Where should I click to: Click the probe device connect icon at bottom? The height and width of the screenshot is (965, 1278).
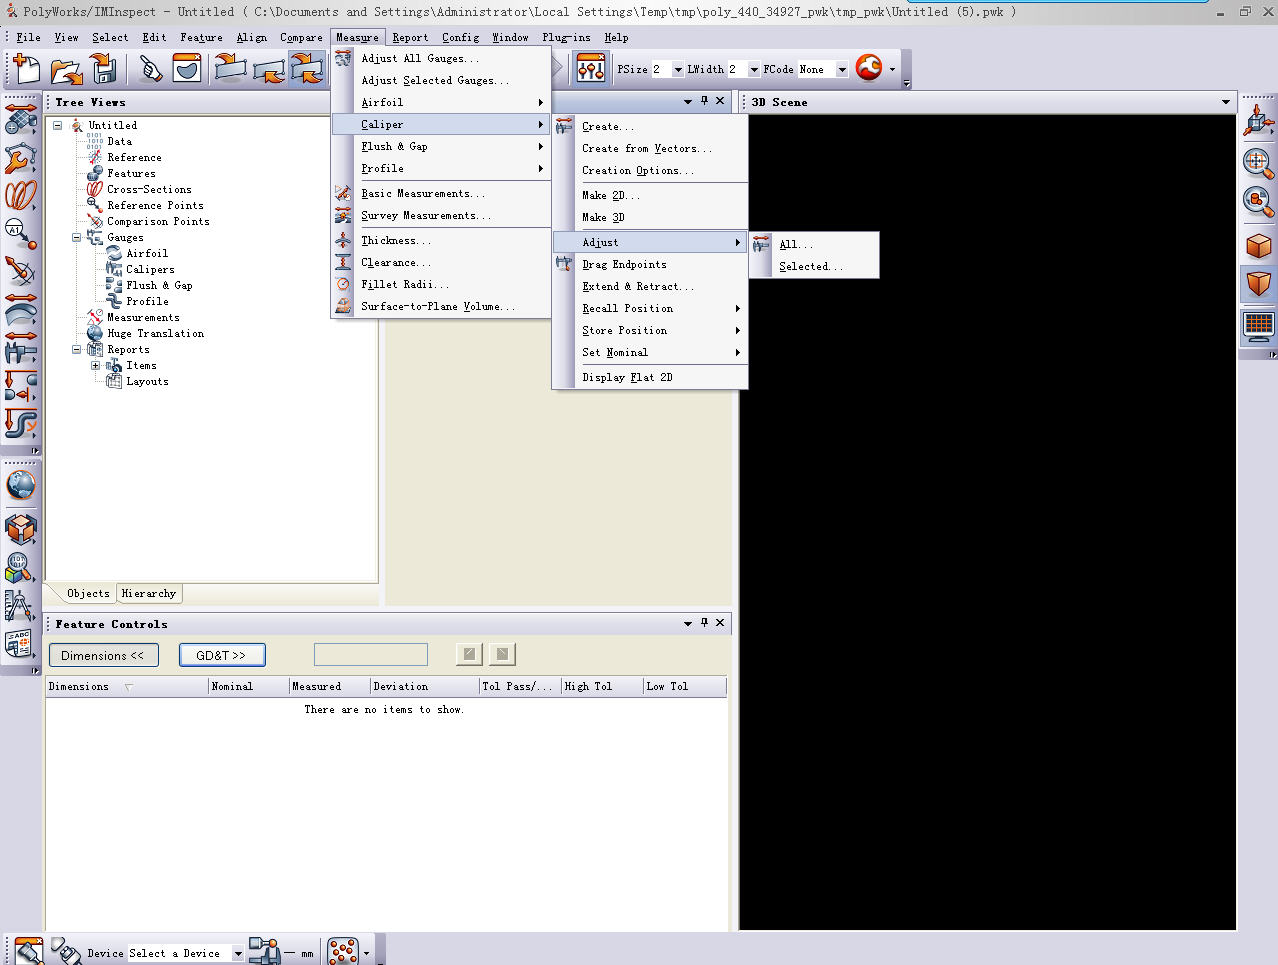(264, 951)
